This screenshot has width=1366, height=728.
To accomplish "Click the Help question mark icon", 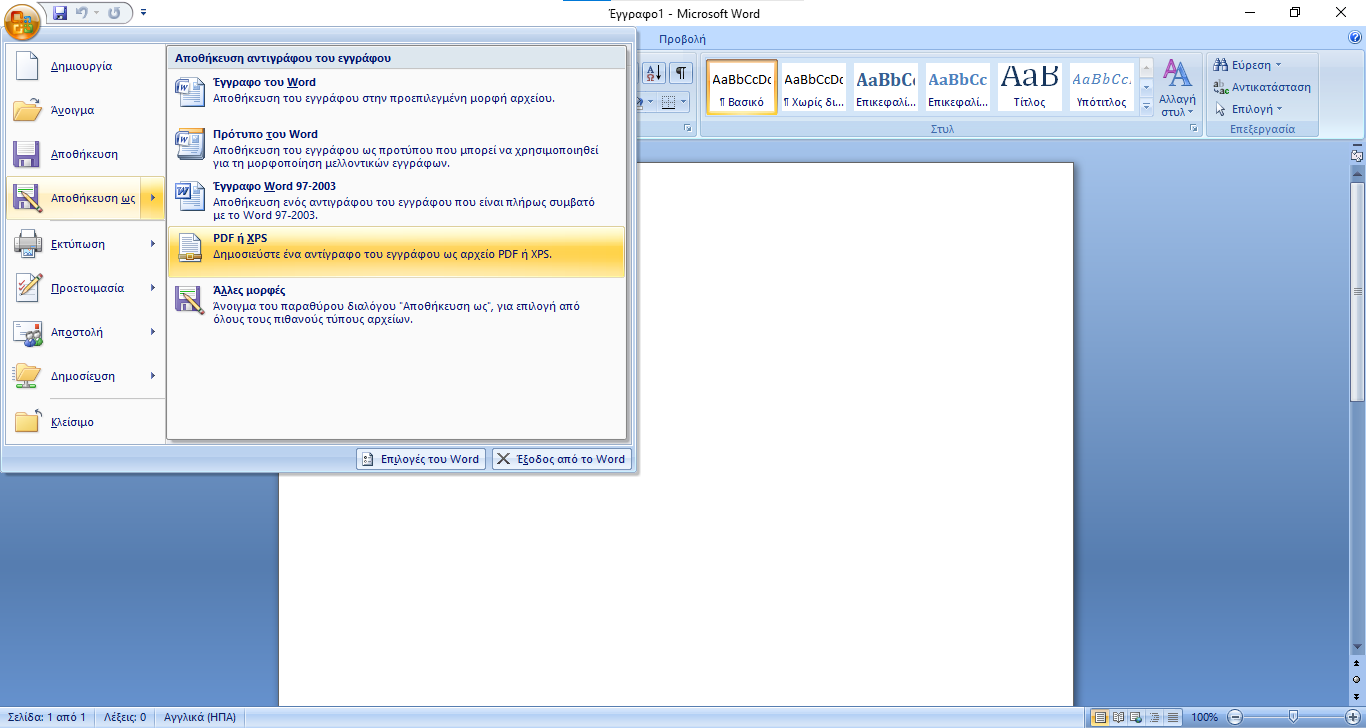I will [1355, 38].
